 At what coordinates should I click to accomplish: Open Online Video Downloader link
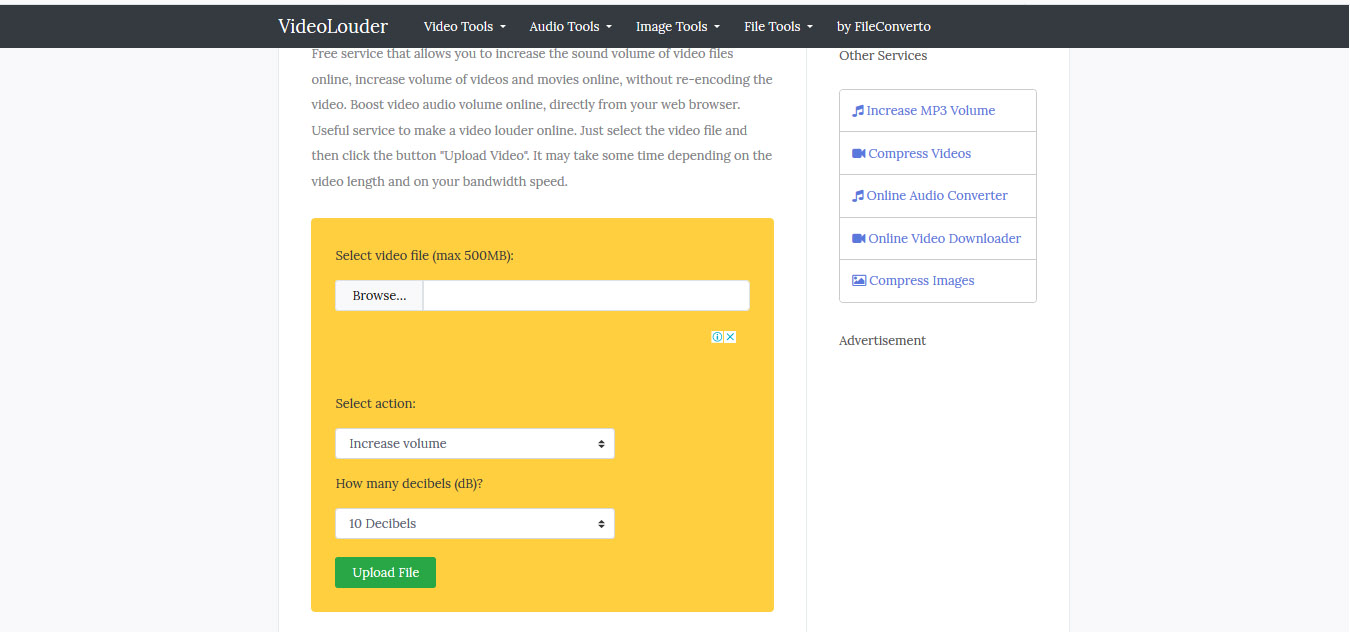tap(945, 239)
